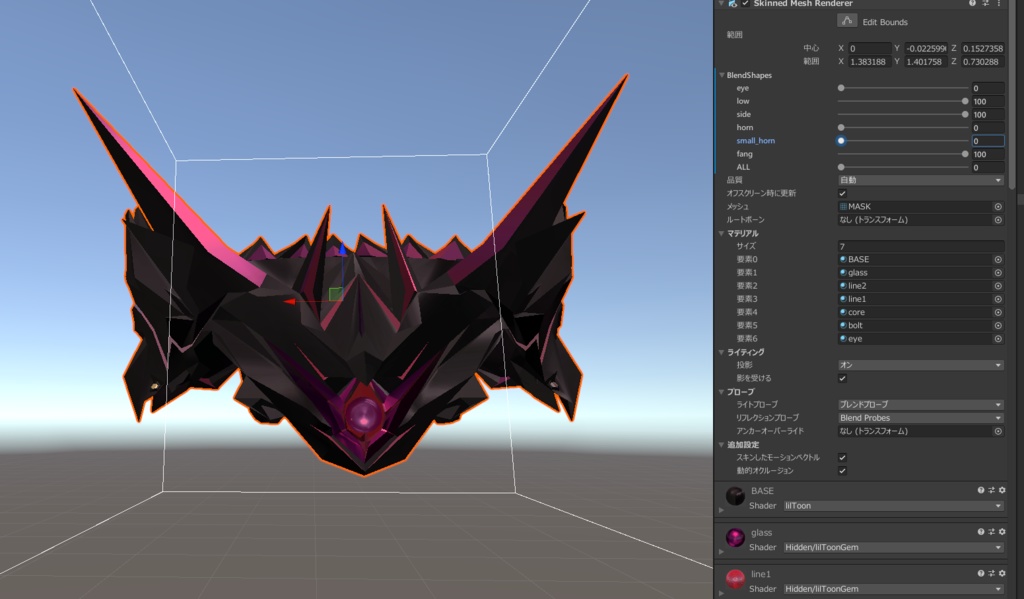Open object picker for 要素1 glass material

[x=998, y=273]
